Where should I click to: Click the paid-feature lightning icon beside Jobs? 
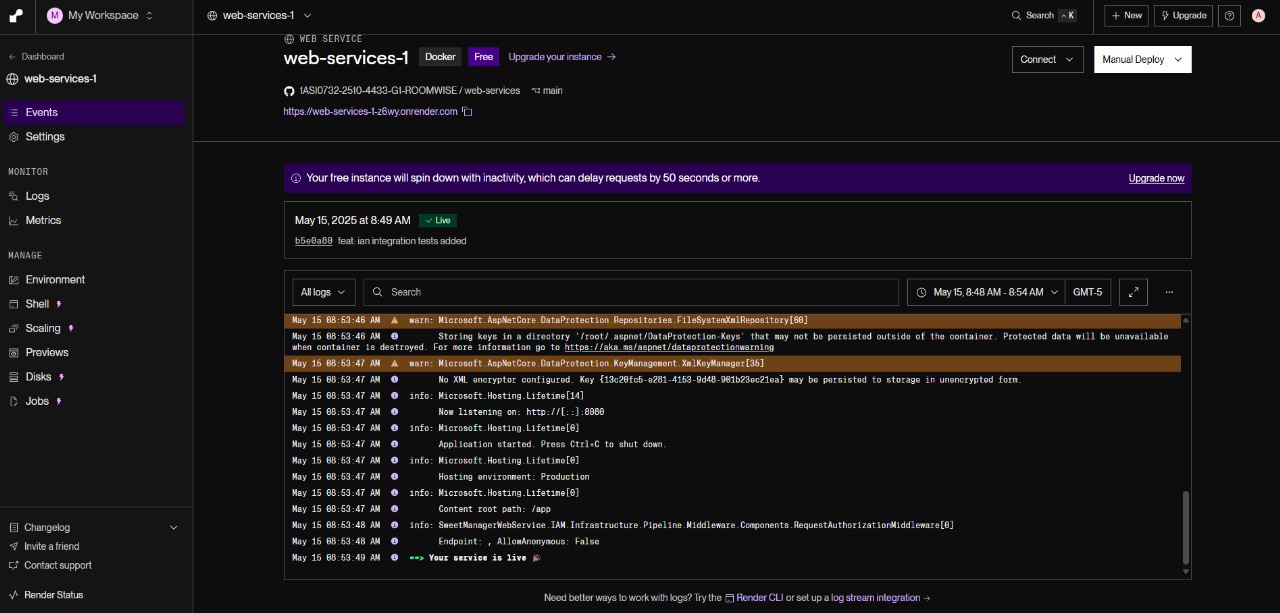tap(59, 400)
